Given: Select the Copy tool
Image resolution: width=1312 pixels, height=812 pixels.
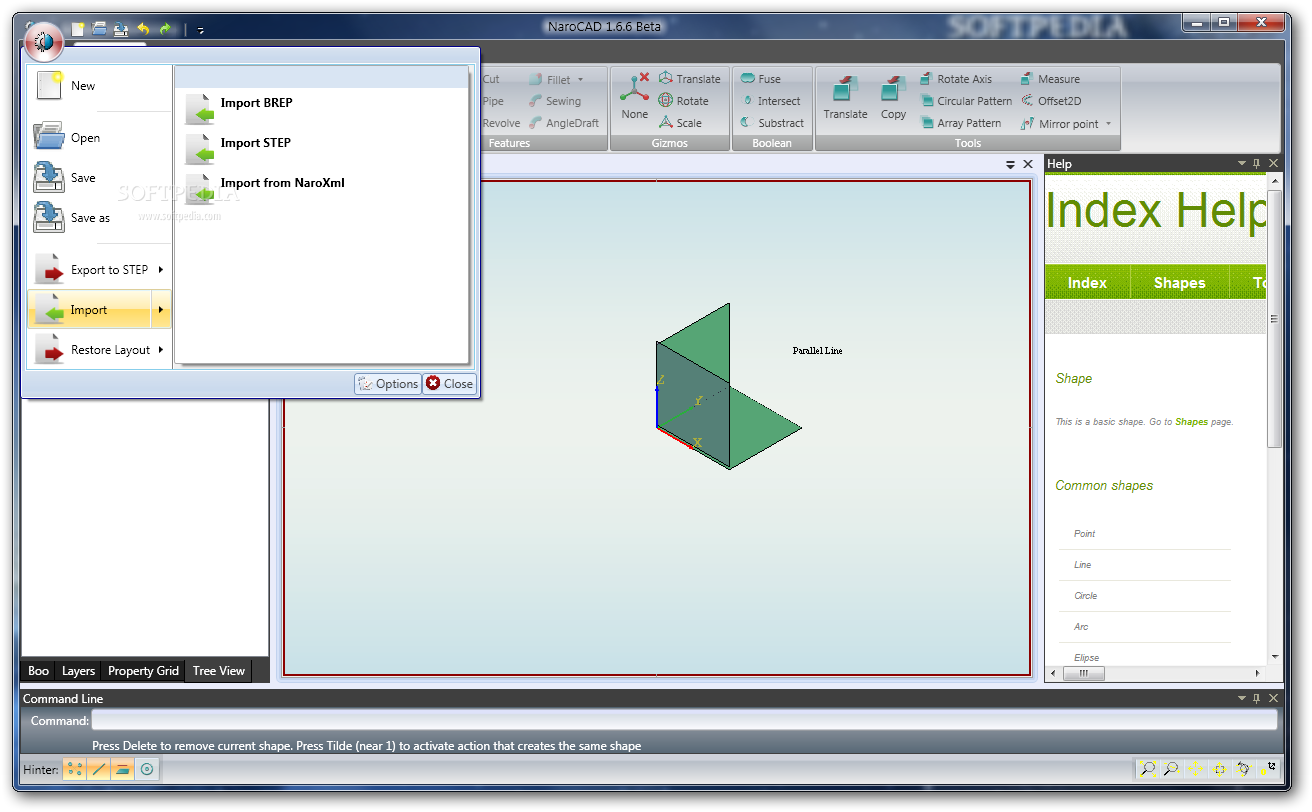Looking at the screenshot, I should (893, 96).
